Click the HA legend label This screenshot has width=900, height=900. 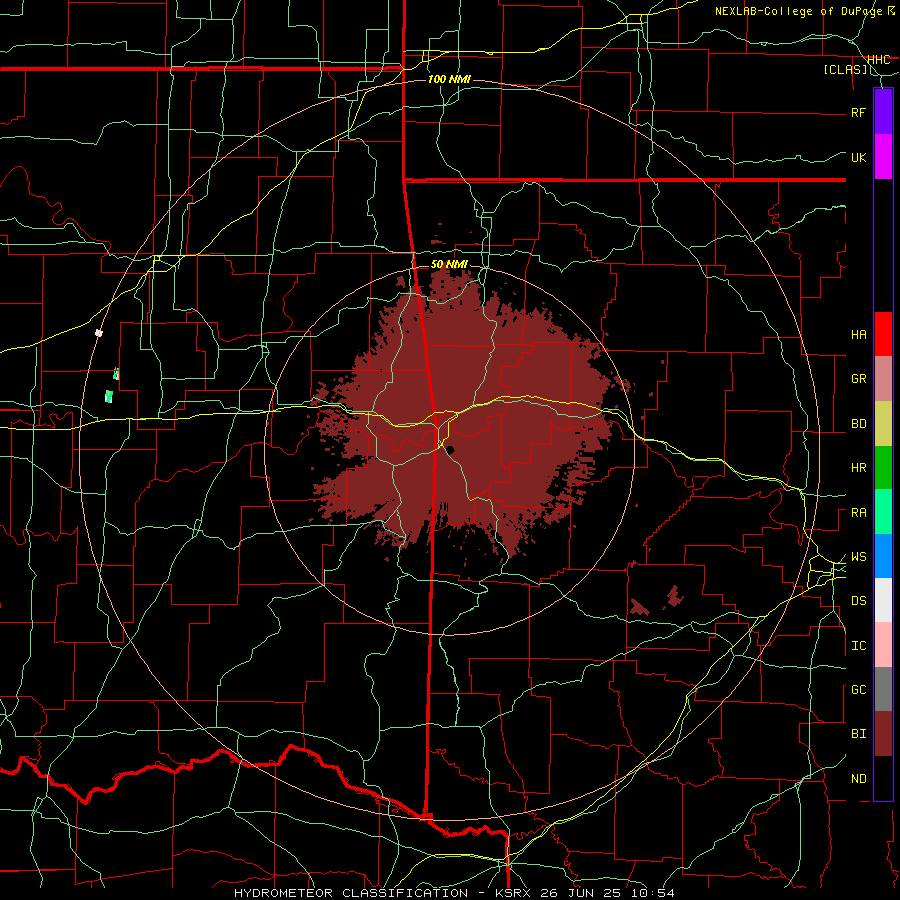pos(858,334)
